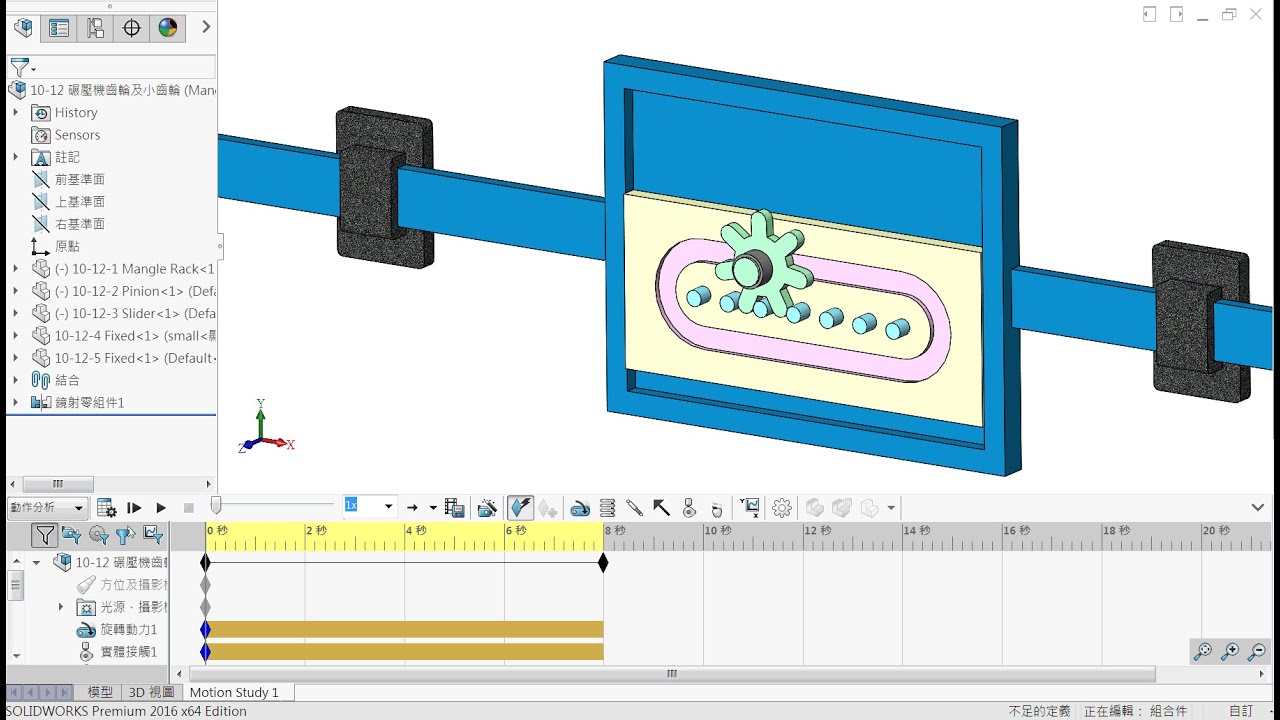Click the Stop playback button
1280x720 pixels.
click(188, 508)
